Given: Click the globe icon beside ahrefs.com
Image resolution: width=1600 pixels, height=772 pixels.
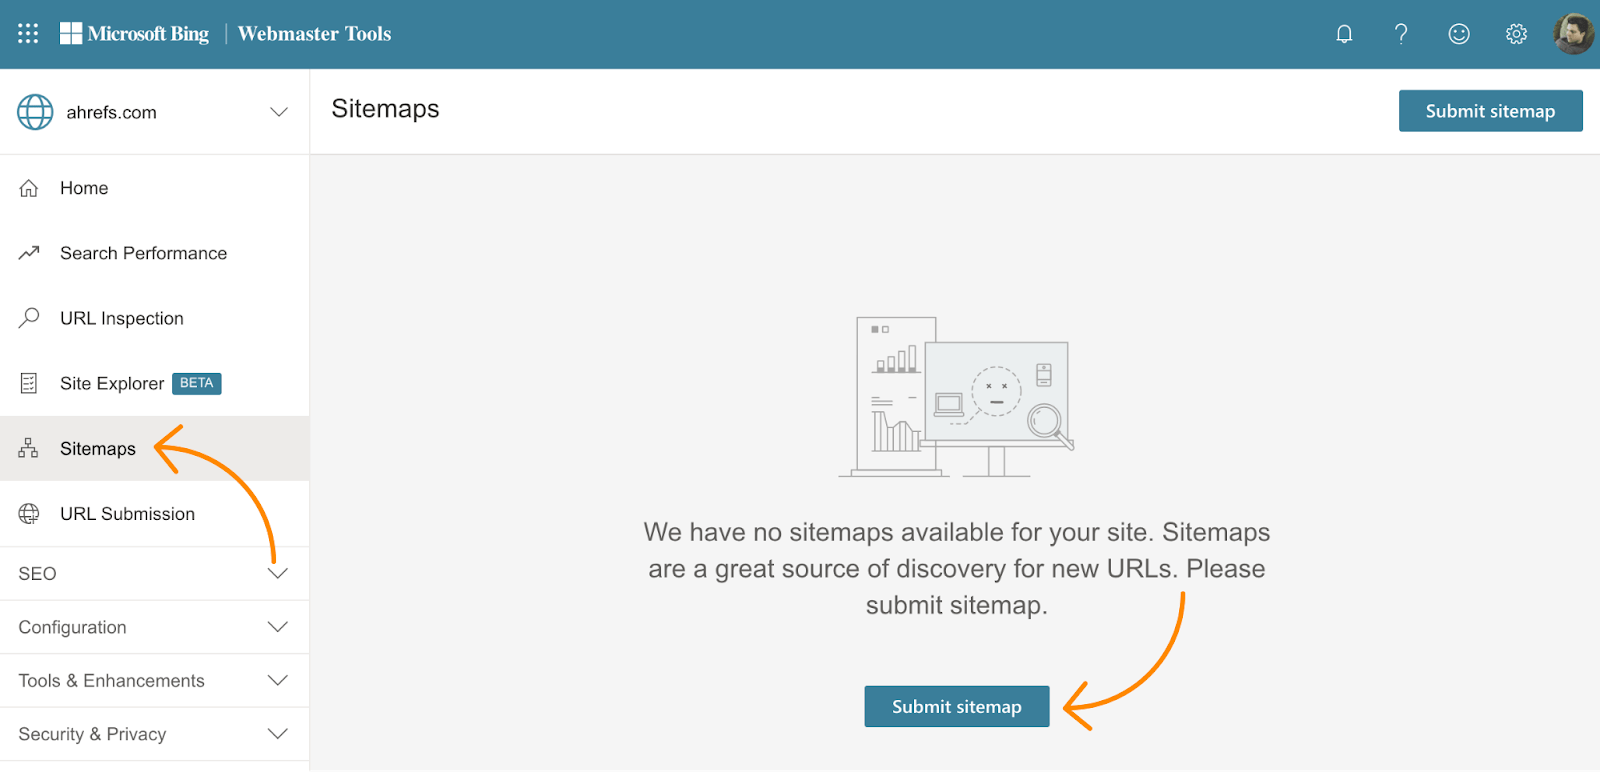Looking at the screenshot, I should tap(35, 112).
